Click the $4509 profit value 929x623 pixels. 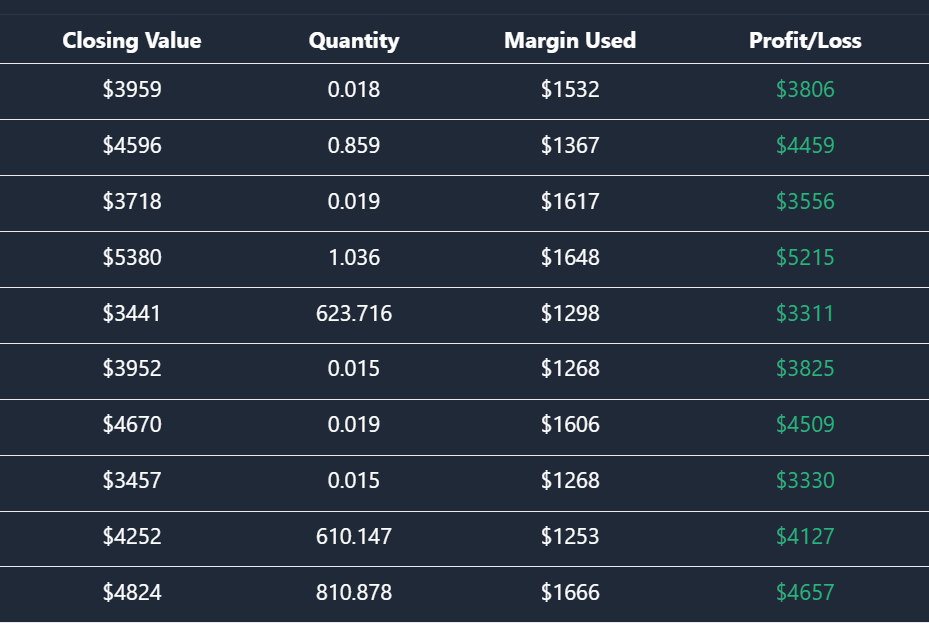[x=805, y=425]
